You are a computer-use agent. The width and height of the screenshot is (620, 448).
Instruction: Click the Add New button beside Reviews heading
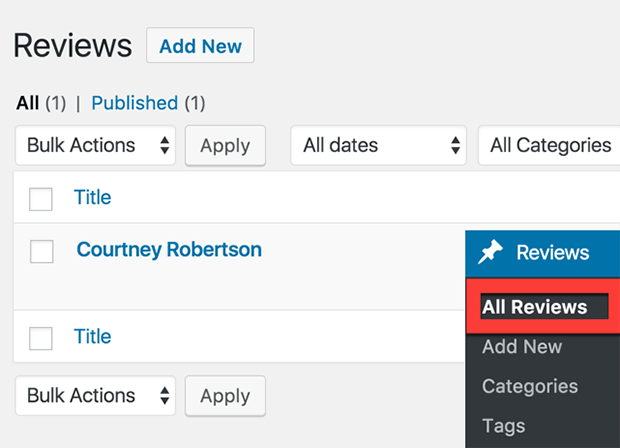coord(200,45)
